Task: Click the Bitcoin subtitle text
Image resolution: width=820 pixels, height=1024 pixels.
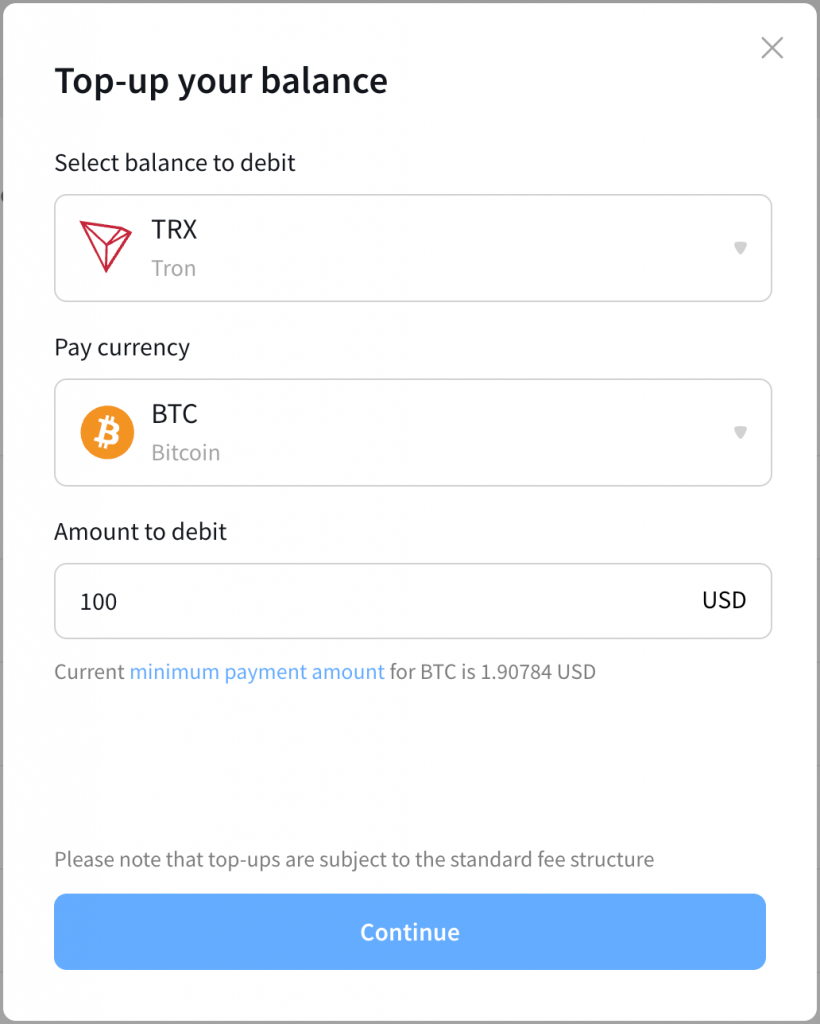Action: point(185,452)
